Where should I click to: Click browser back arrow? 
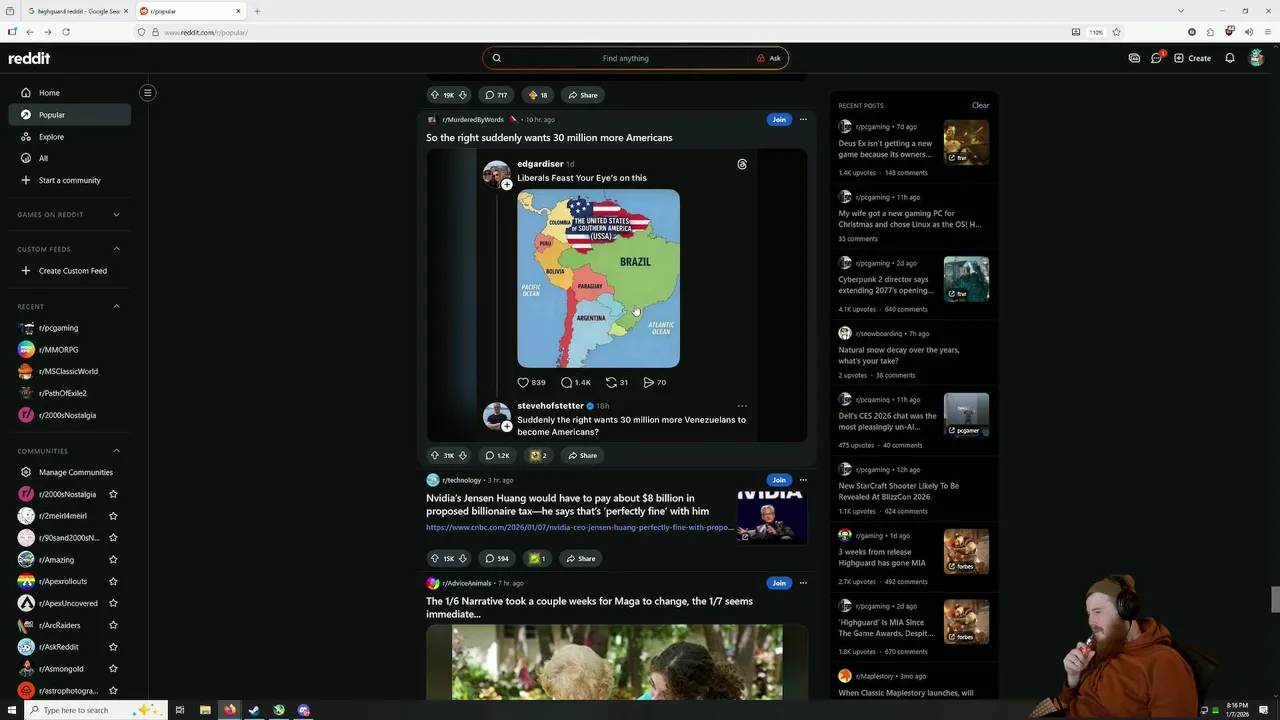tap(29, 32)
